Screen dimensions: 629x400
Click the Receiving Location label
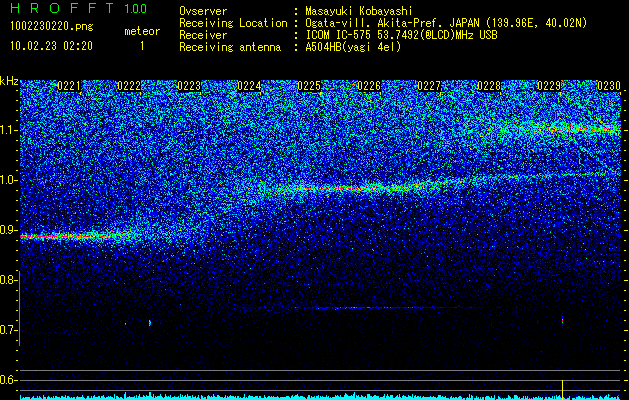coord(233,23)
